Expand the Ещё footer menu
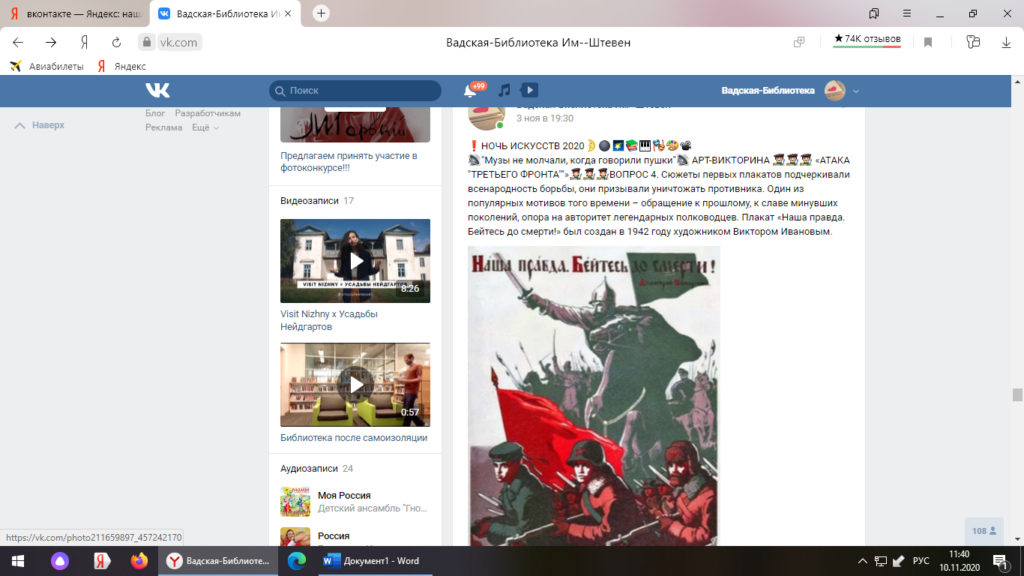 (205, 128)
